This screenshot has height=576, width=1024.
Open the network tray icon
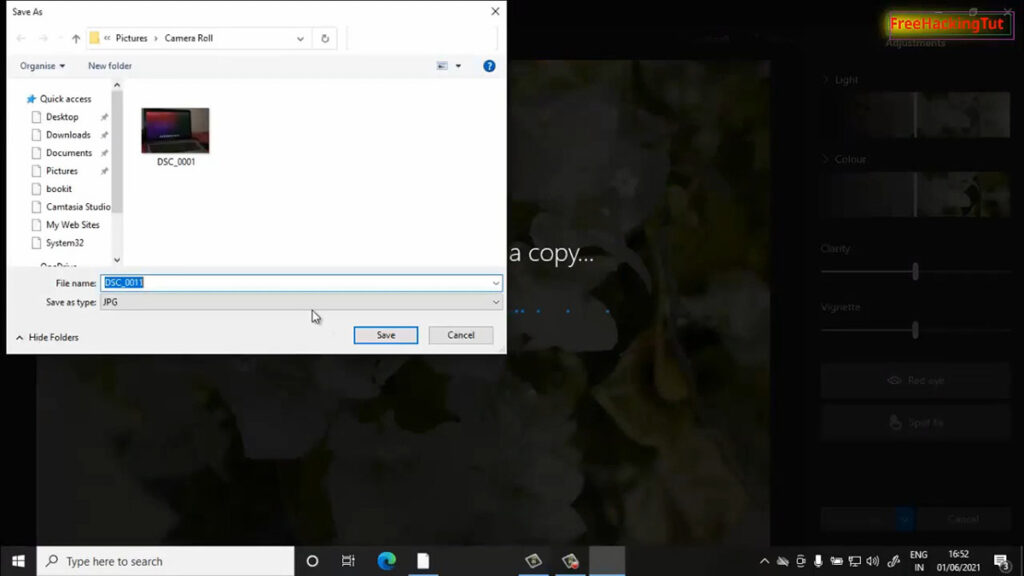(x=854, y=561)
